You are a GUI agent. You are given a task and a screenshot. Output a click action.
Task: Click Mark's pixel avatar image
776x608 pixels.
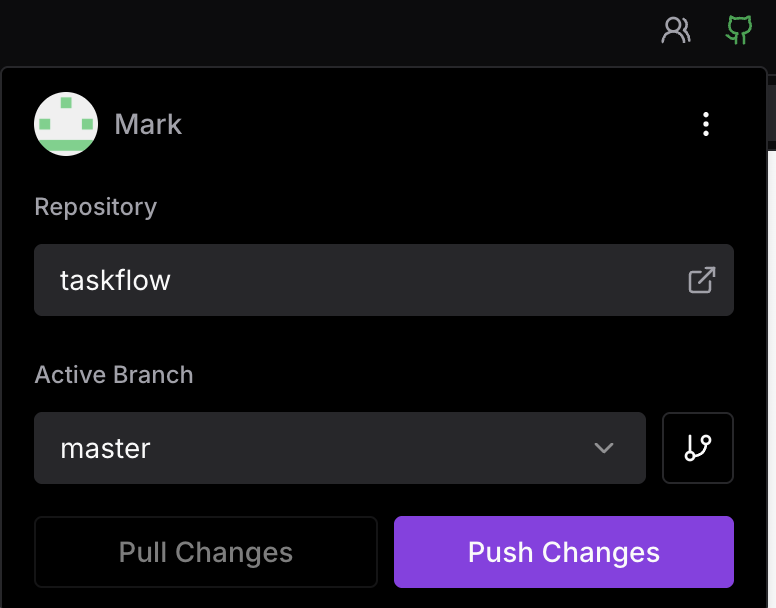tap(66, 124)
